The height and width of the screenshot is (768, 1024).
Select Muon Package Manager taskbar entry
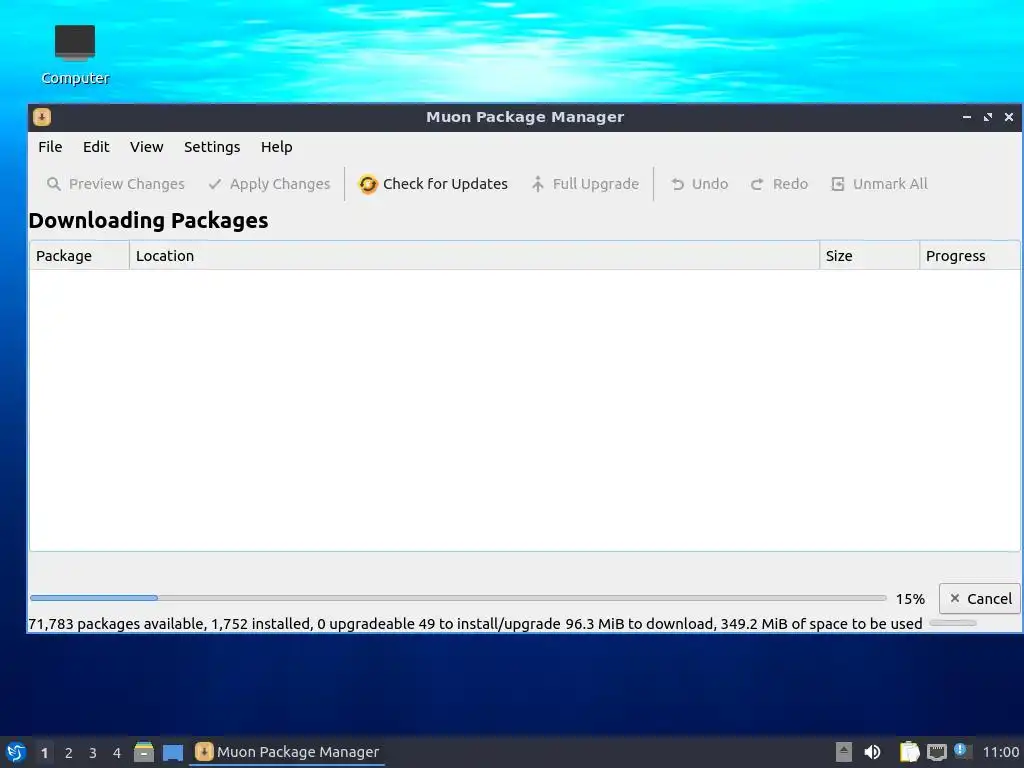pyautogui.click(x=287, y=752)
